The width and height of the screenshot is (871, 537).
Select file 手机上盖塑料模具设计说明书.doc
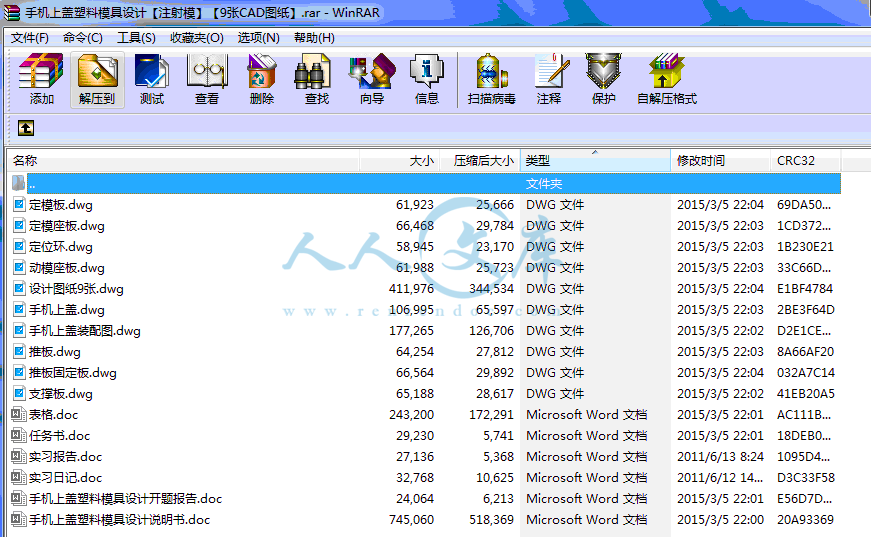point(119,520)
